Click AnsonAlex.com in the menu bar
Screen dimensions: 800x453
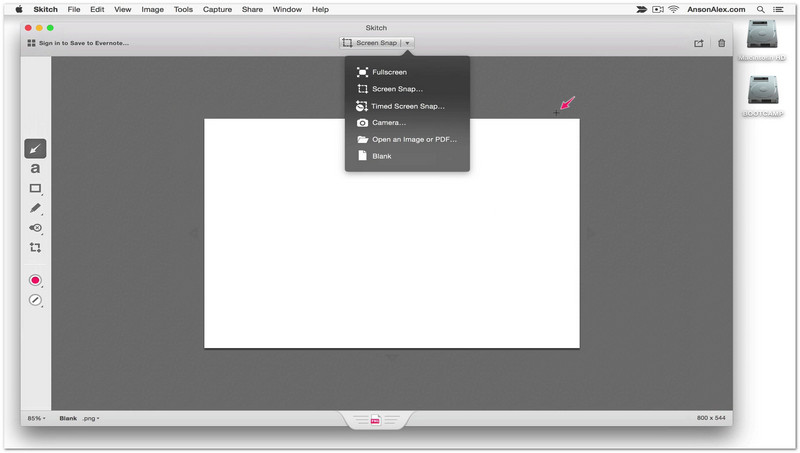coord(716,9)
